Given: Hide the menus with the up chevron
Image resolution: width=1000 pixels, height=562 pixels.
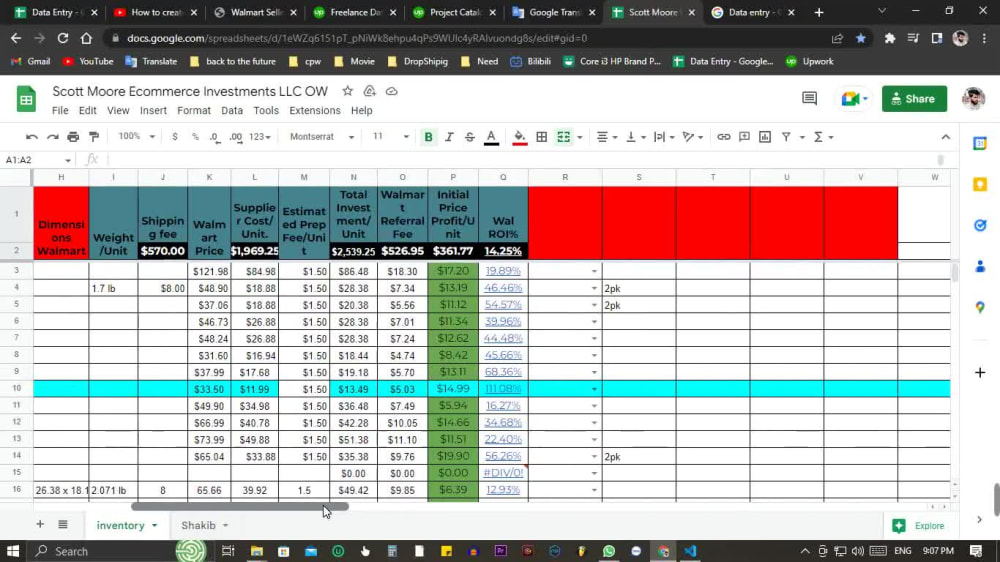Looking at the screenshot, I should tap(945, 137).
